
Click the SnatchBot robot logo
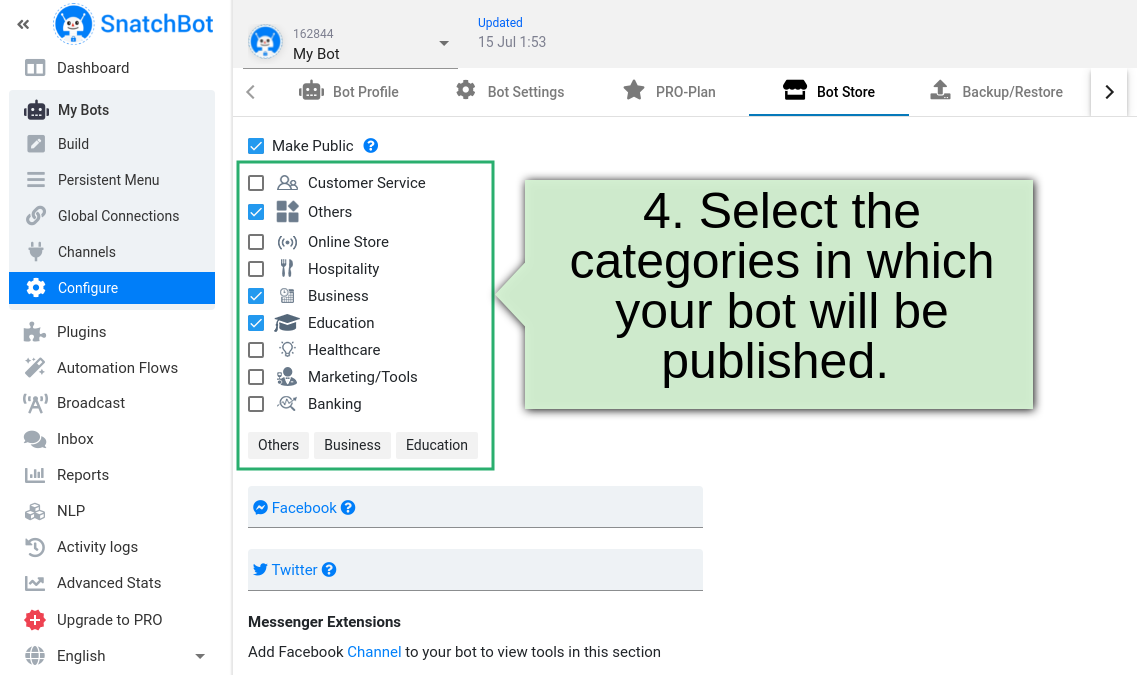(73, 24)
